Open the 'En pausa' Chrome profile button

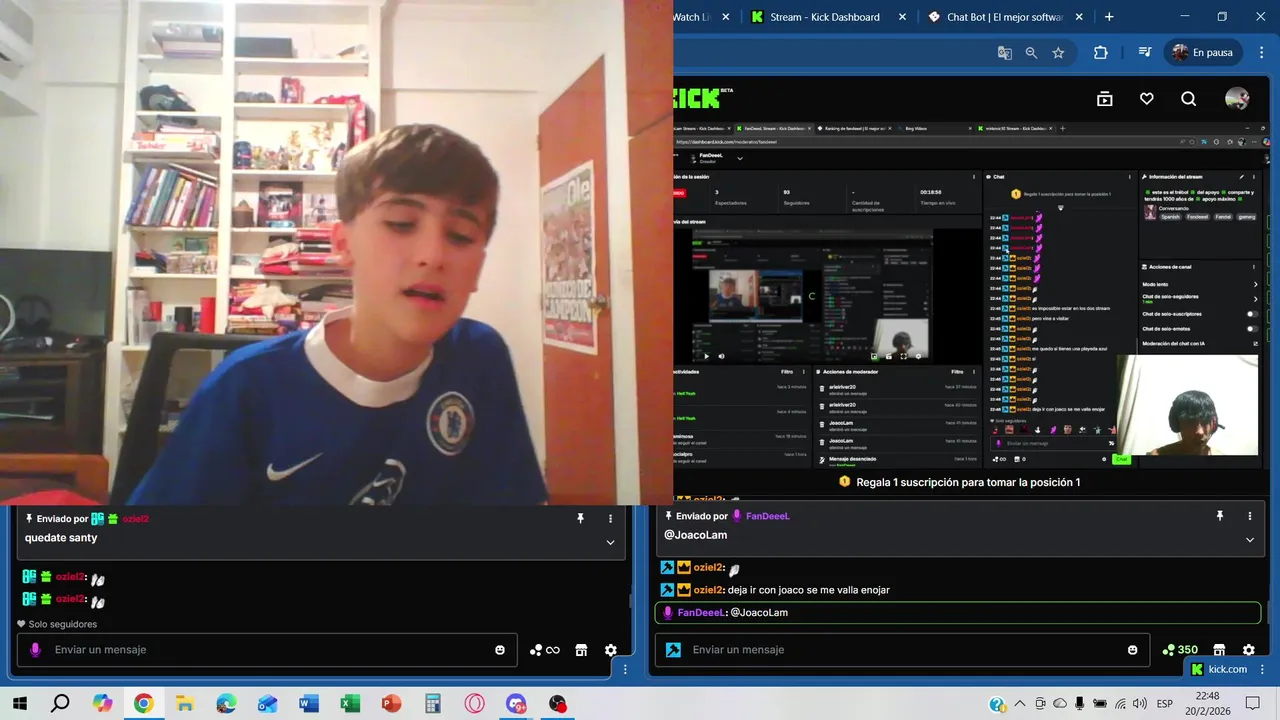click(x=1203, y=53)
